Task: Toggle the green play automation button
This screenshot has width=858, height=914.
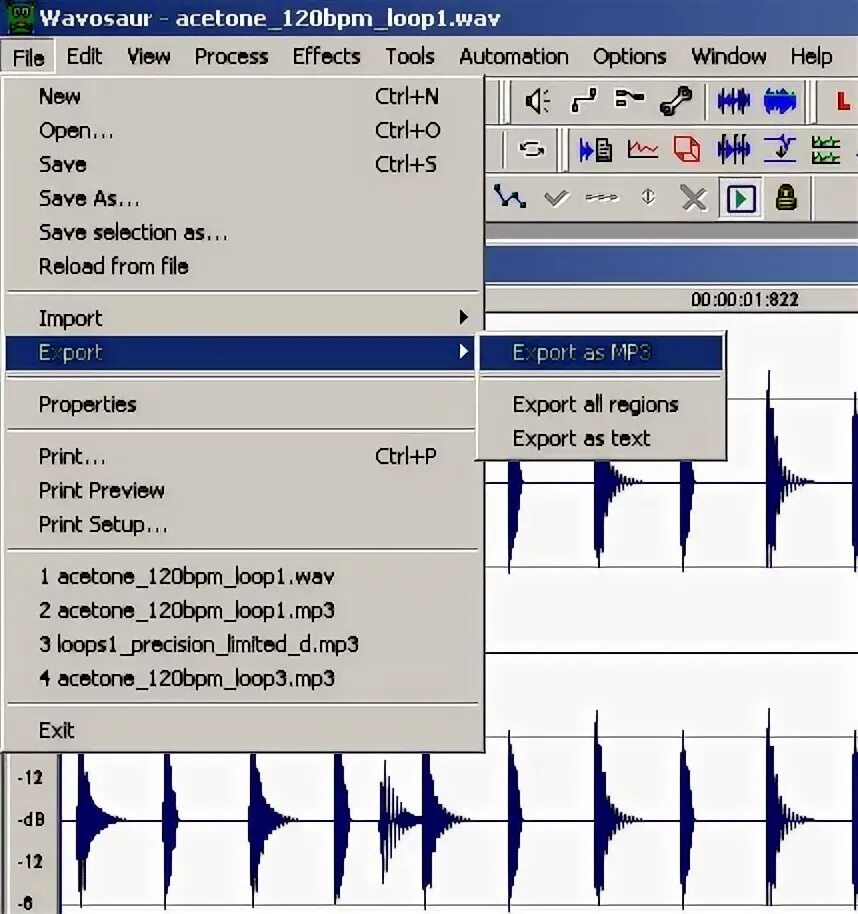Action: (740, 199)
